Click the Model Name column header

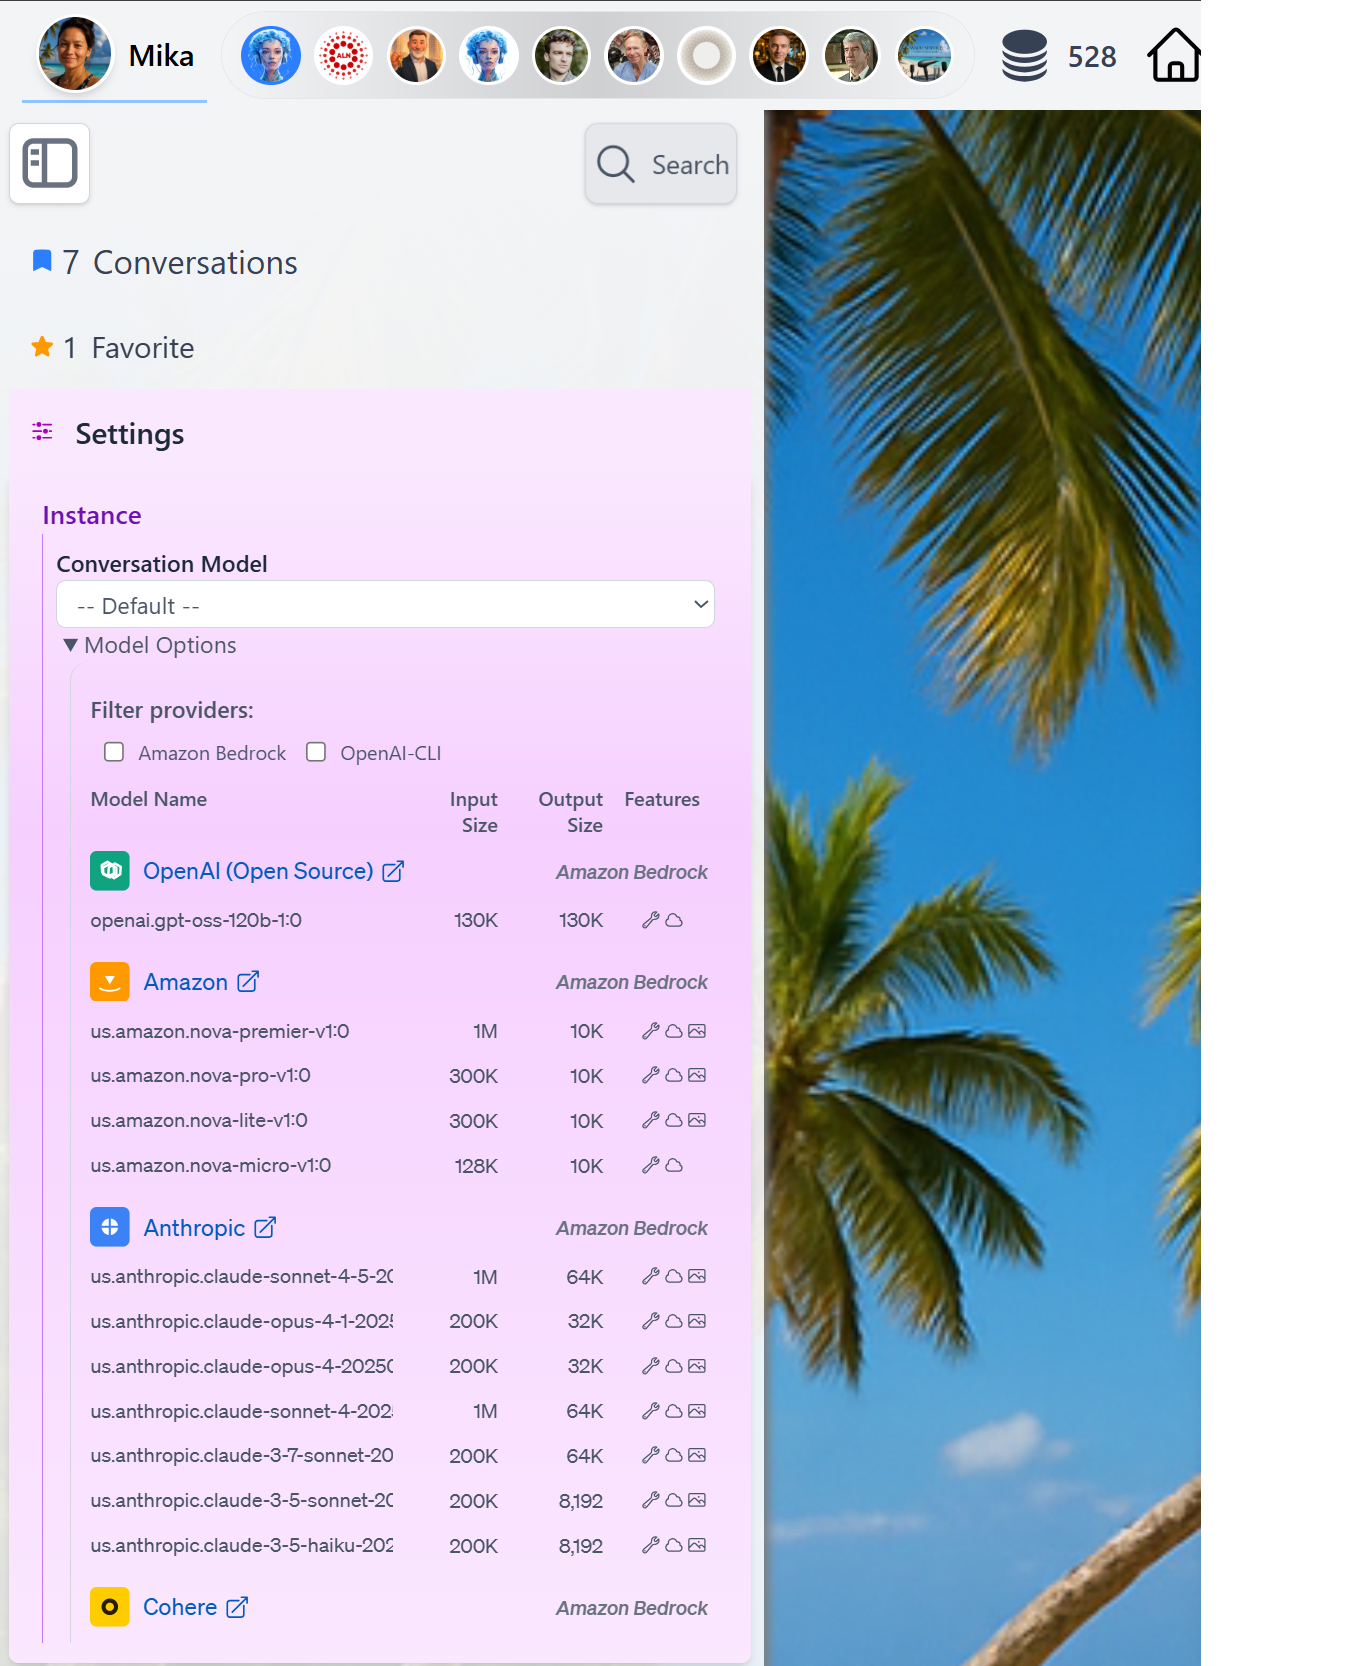pos(149,799)
